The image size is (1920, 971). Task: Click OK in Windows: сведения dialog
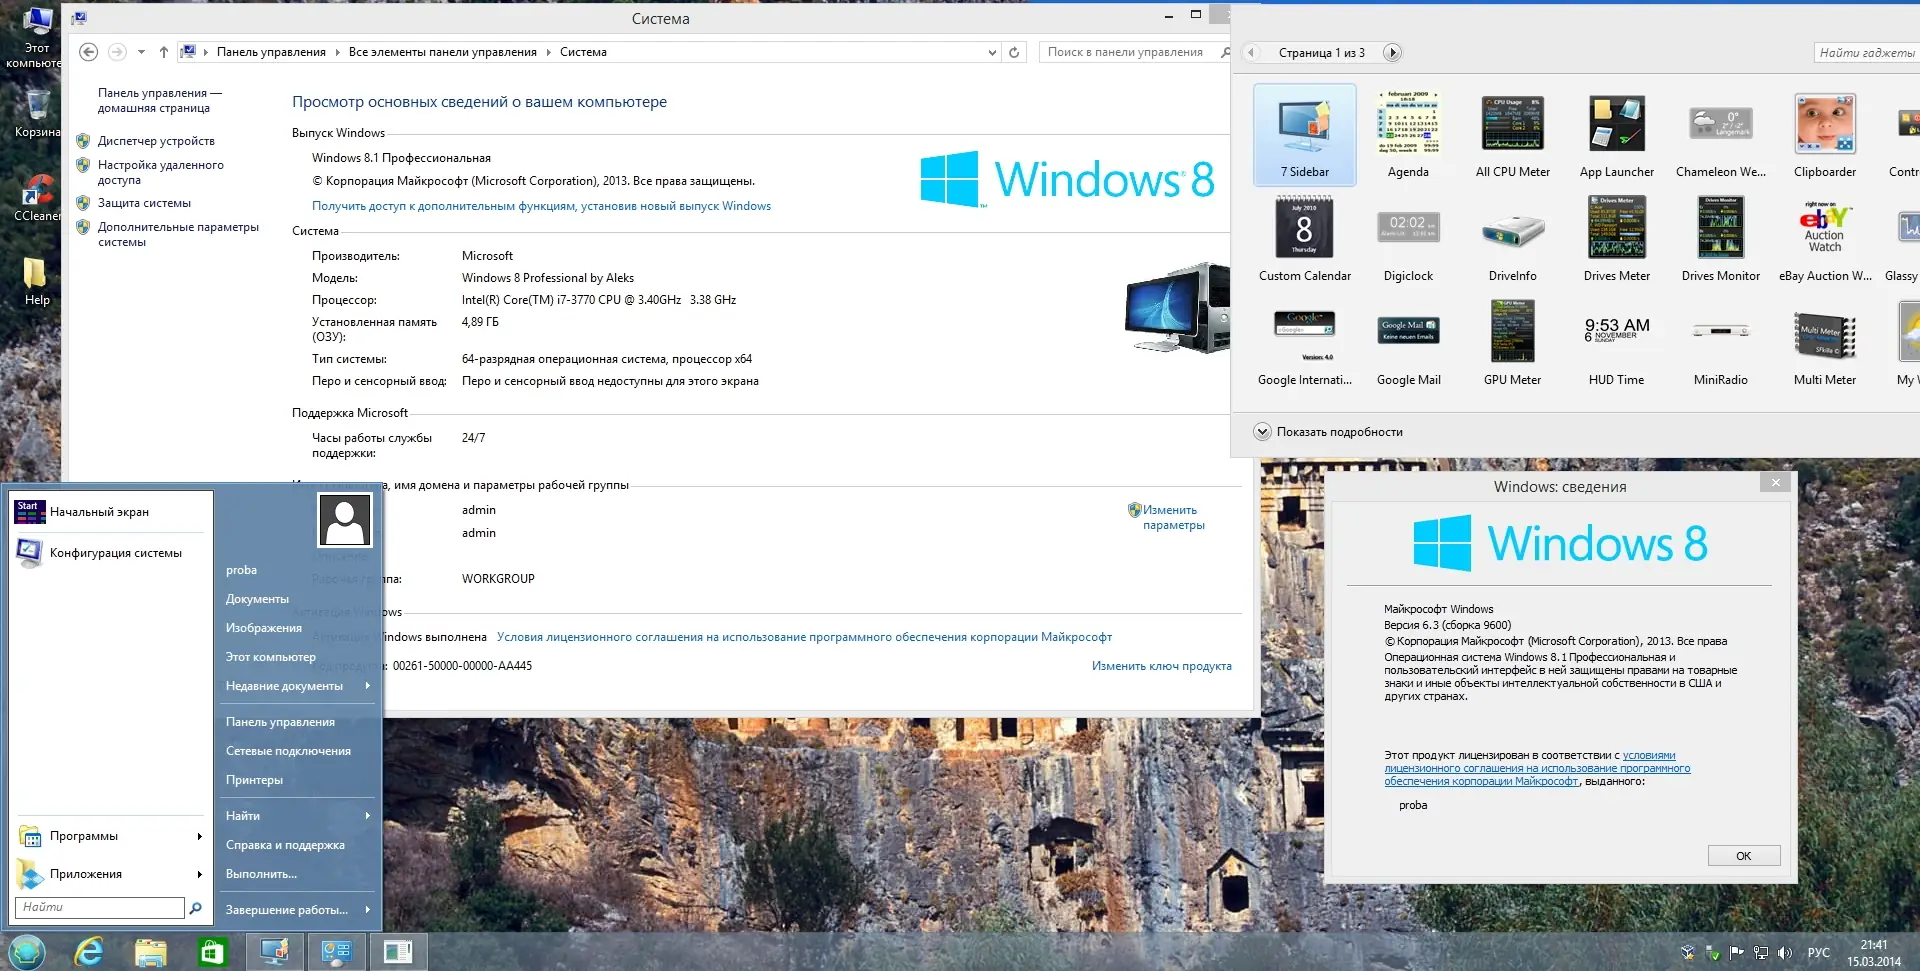coord(1743,856)
